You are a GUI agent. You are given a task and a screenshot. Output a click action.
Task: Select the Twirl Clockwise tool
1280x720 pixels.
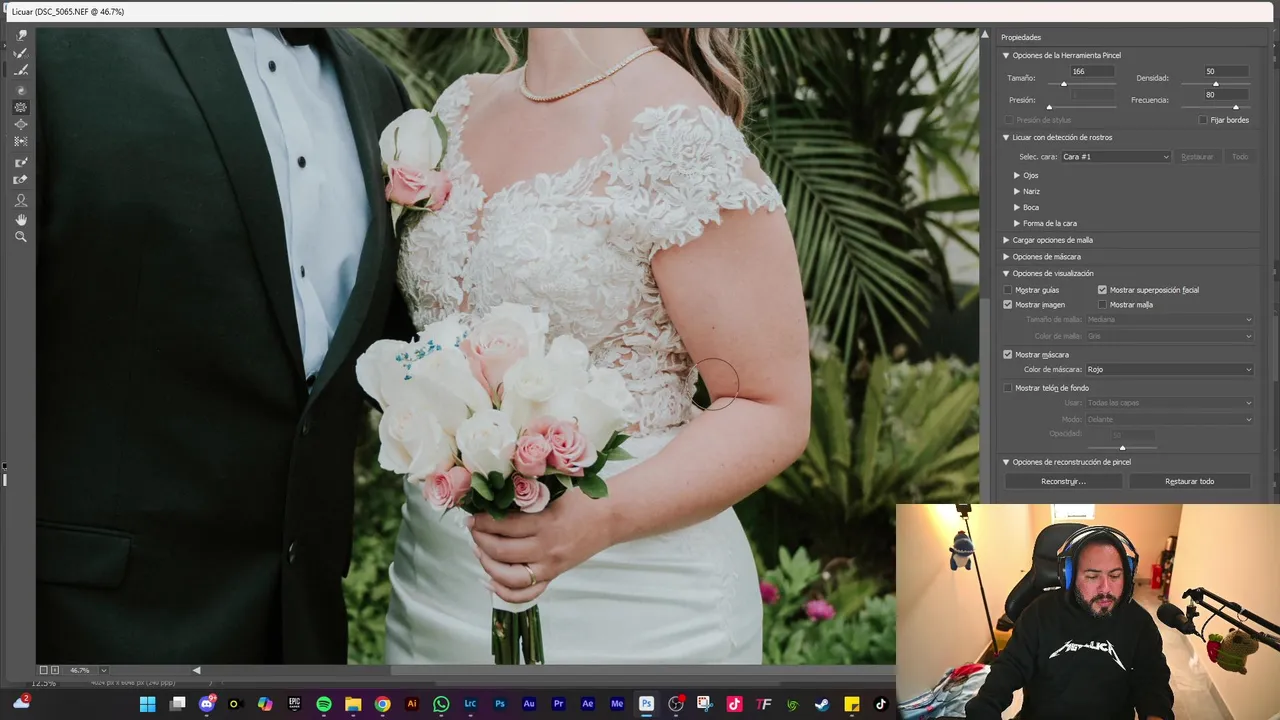[21, 90]
